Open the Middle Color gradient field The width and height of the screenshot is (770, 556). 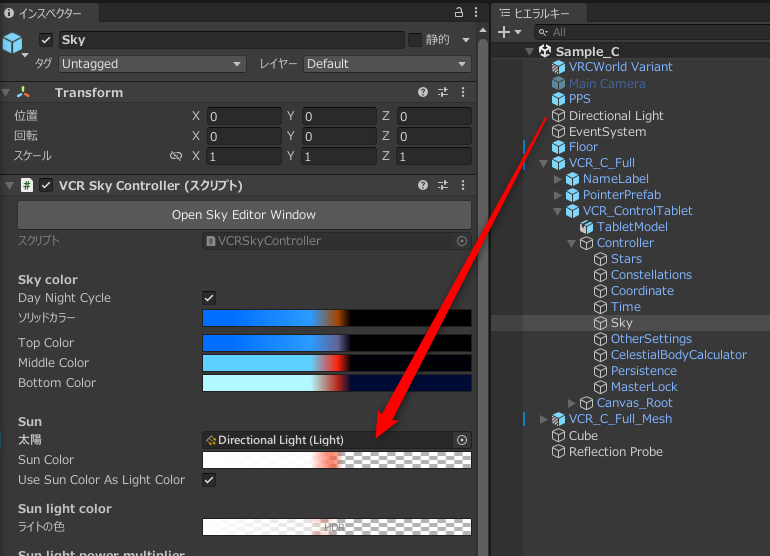[337, 363]
